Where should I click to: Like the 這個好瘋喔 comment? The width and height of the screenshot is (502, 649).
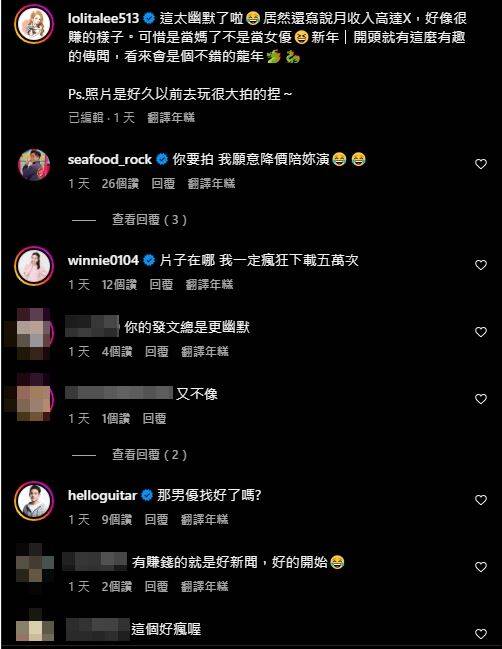pos(480,634)
